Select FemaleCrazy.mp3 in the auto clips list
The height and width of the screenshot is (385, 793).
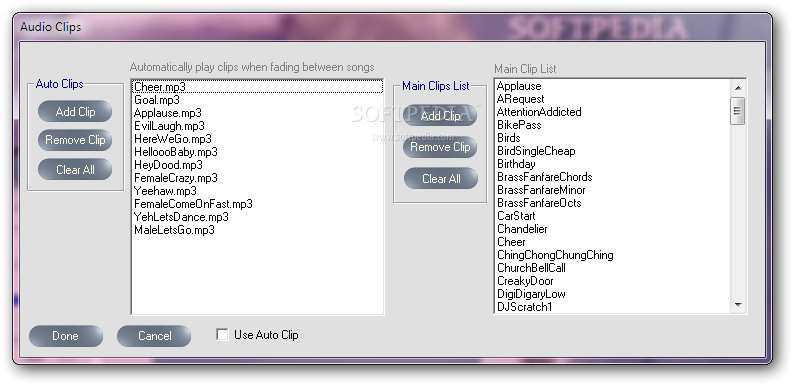tap(257, 178)
